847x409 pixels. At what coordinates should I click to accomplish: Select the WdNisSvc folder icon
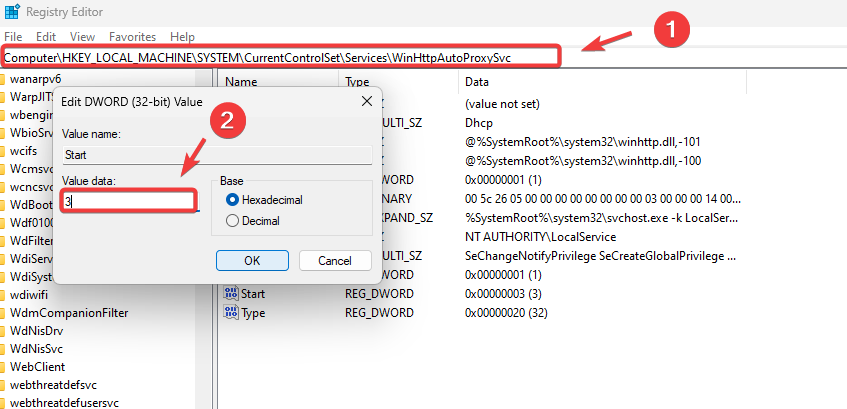pos(2,348)
